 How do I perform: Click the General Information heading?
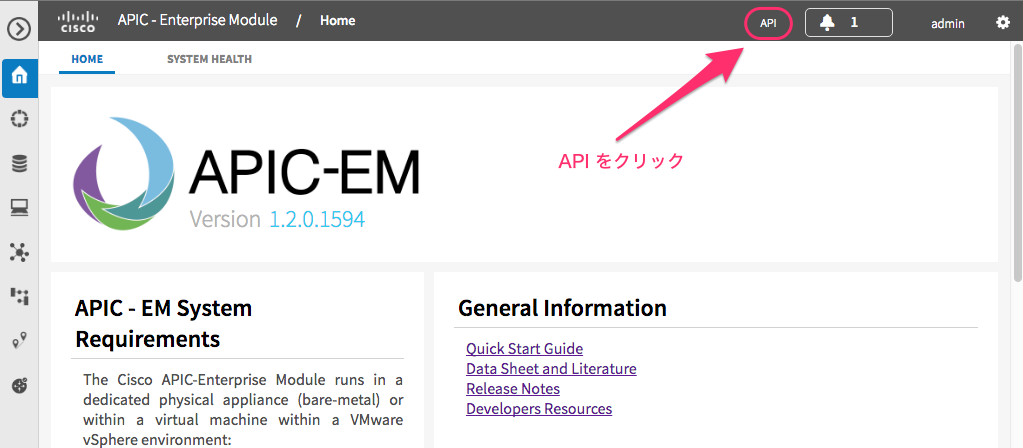point(562,308)
